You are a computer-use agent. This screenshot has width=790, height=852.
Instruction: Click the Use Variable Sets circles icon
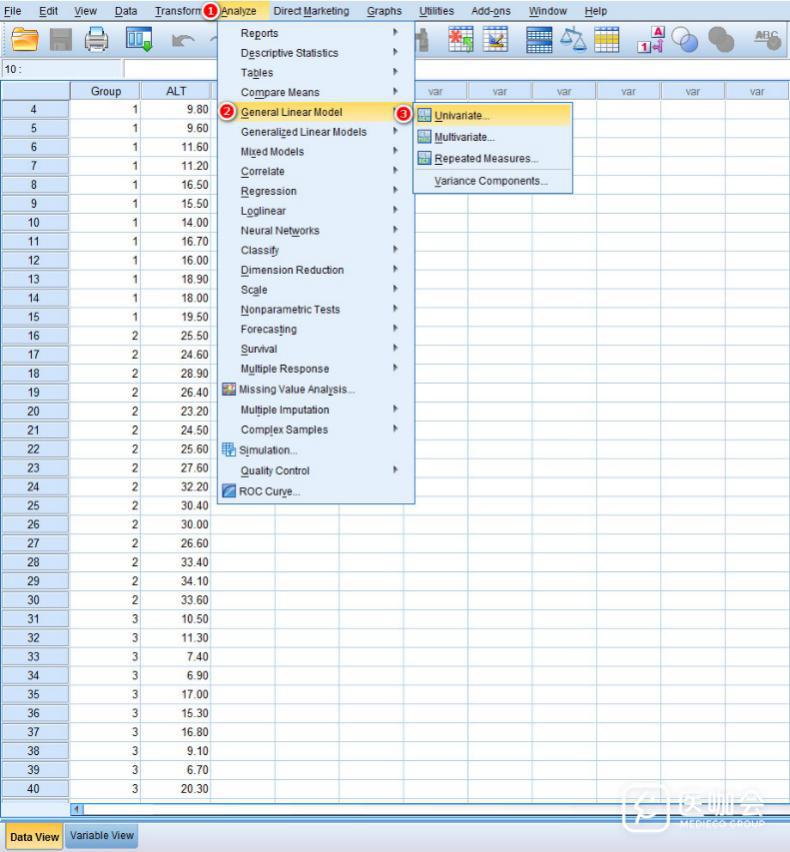(686, 40)
